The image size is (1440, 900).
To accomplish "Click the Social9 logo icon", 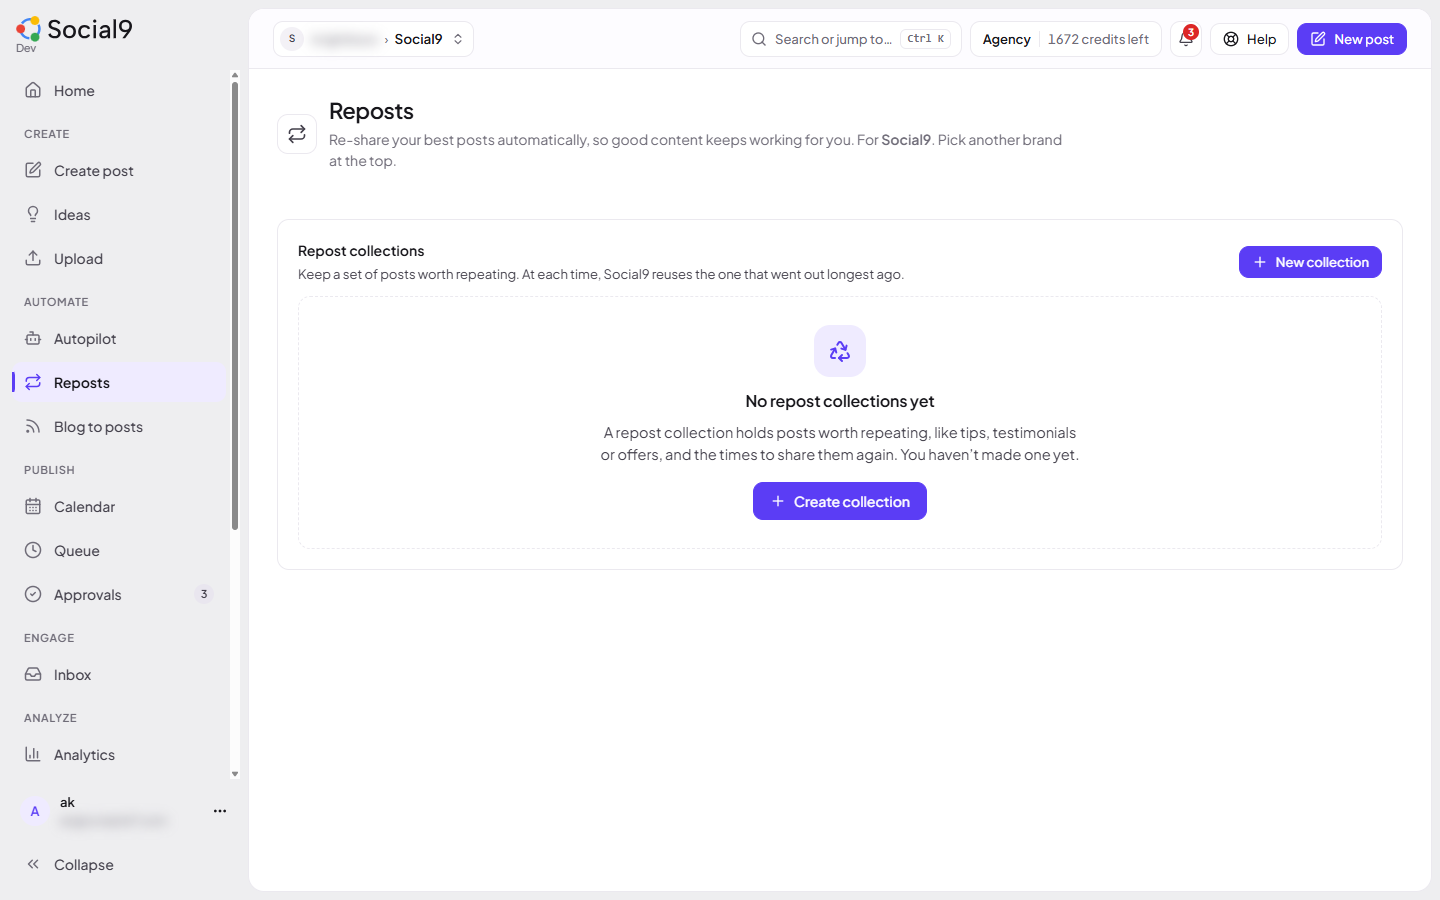I will tap(29, 29).
